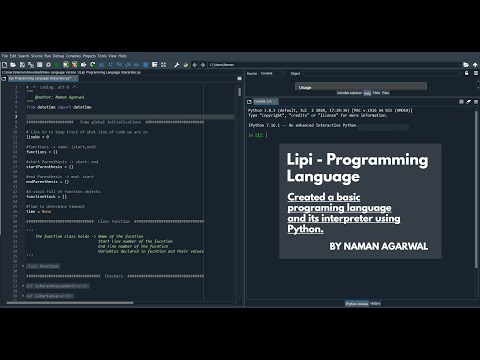The width and height of the screenshot is (480, 360).
Task: Expand folded class Function block
Action: (x=23, y=266)
